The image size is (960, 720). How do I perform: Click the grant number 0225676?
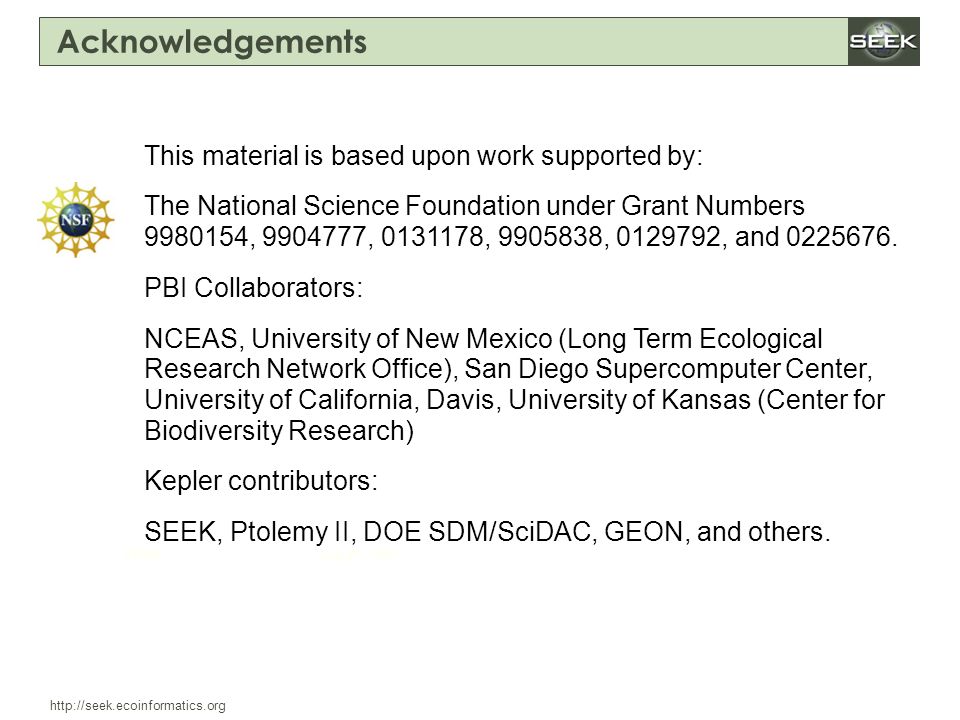[838, 236]
